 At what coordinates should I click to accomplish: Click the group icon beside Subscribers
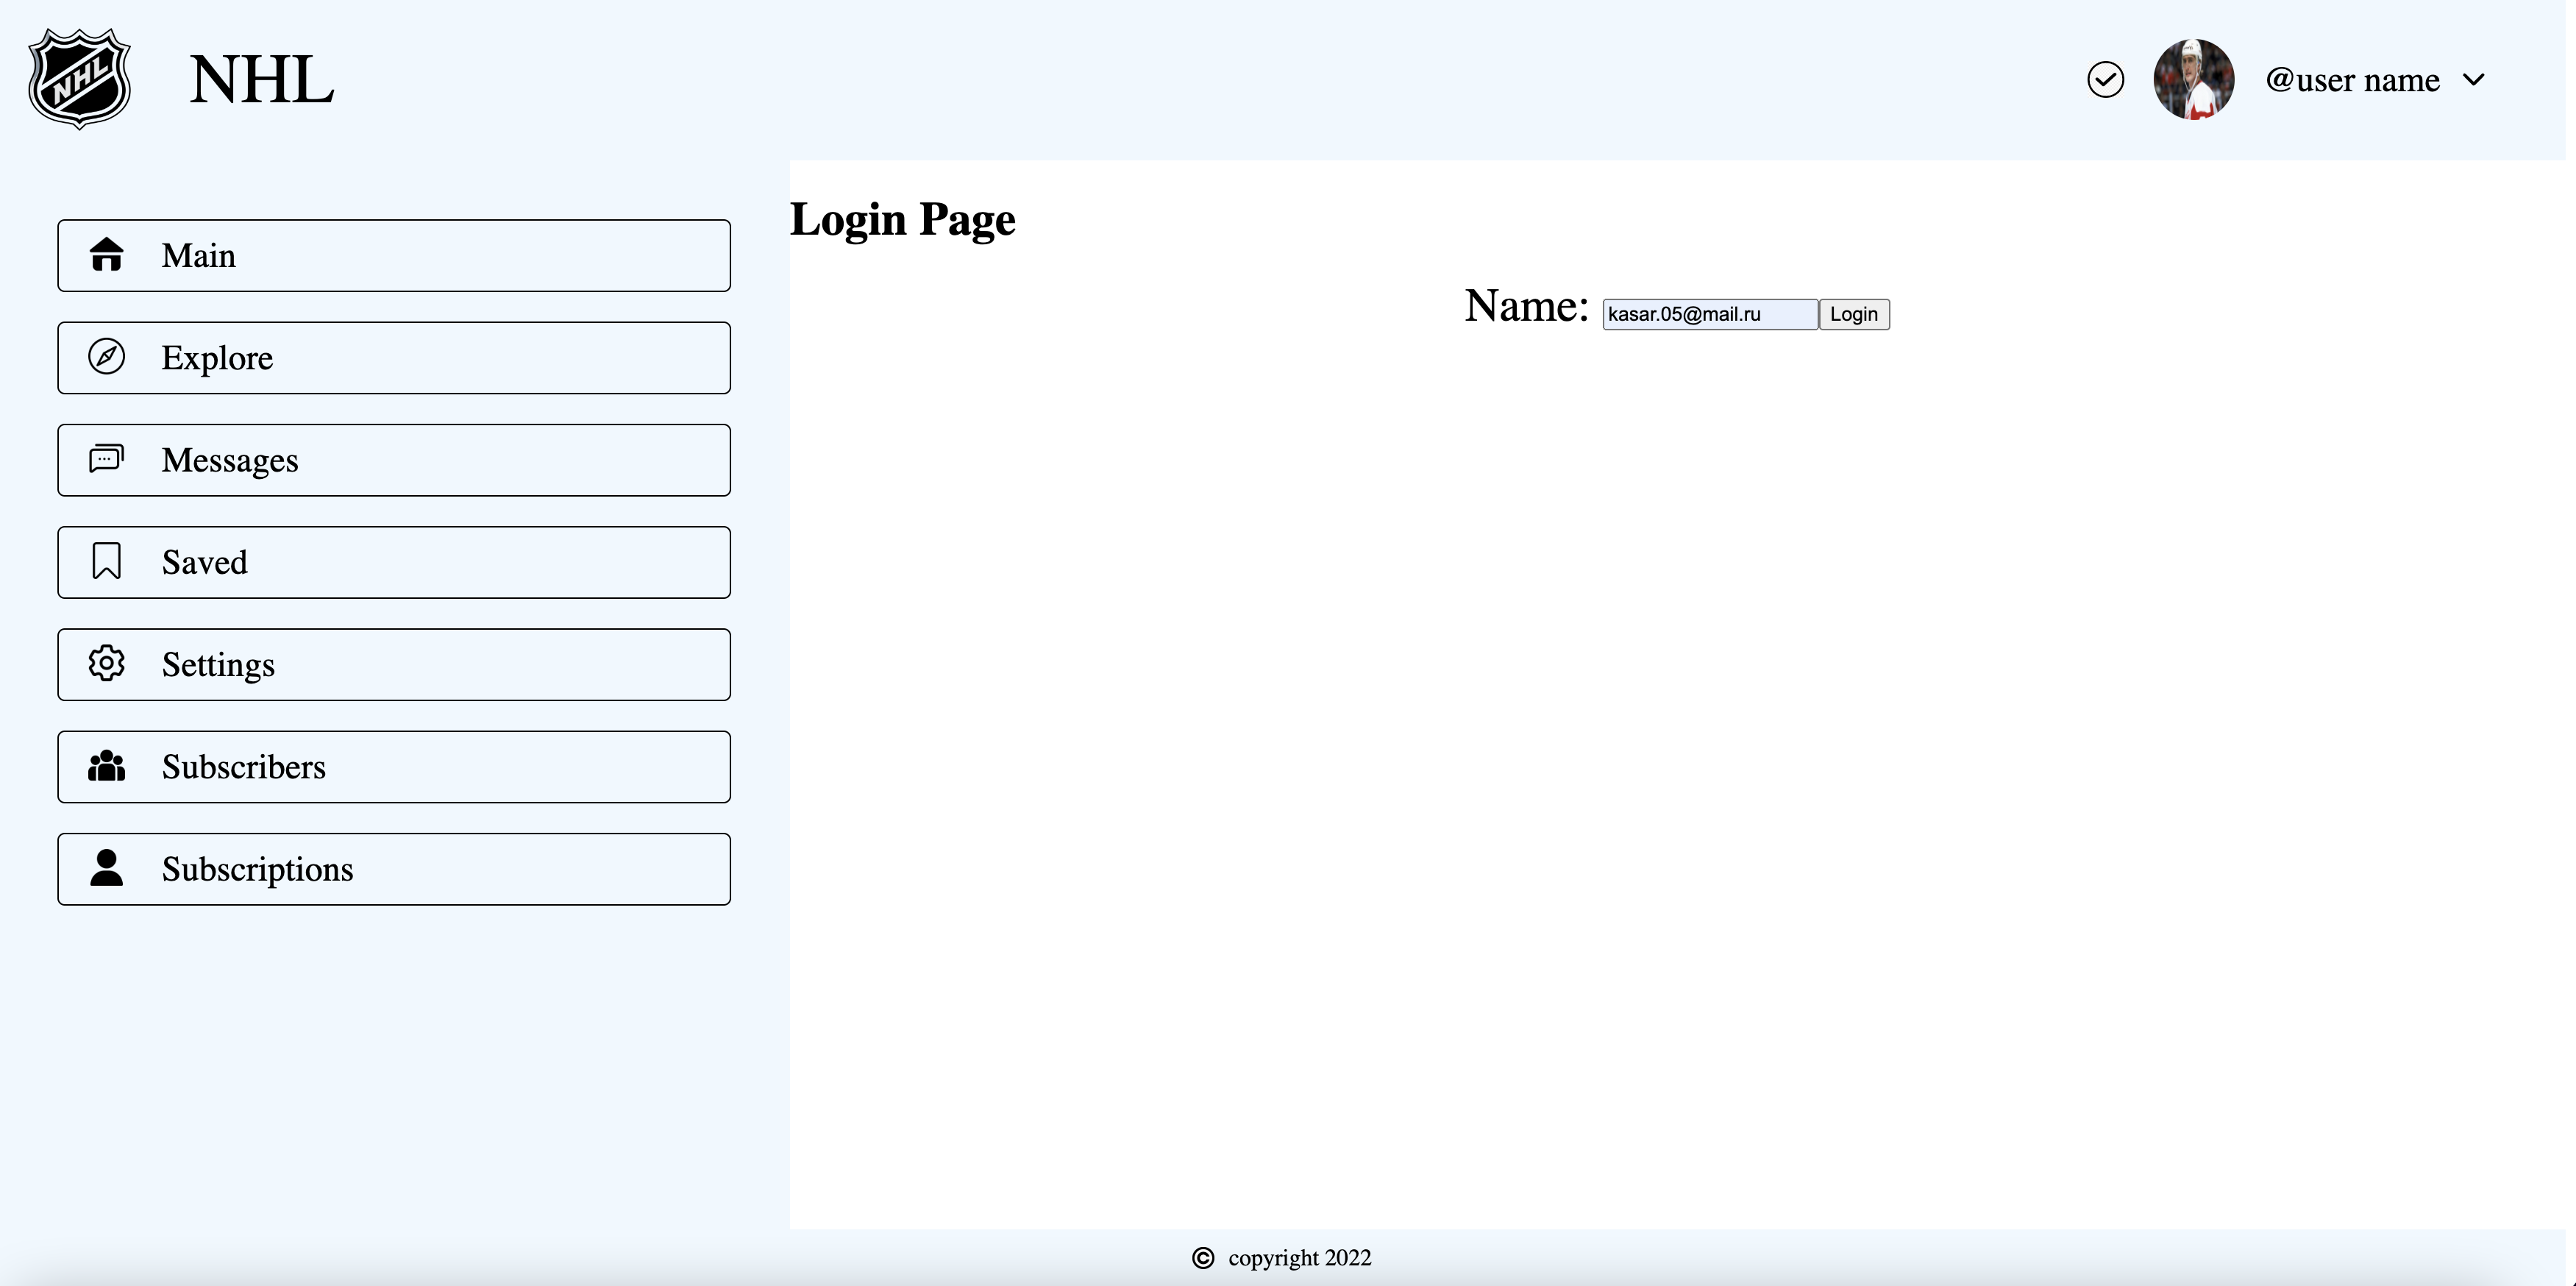tap(106, 766)
